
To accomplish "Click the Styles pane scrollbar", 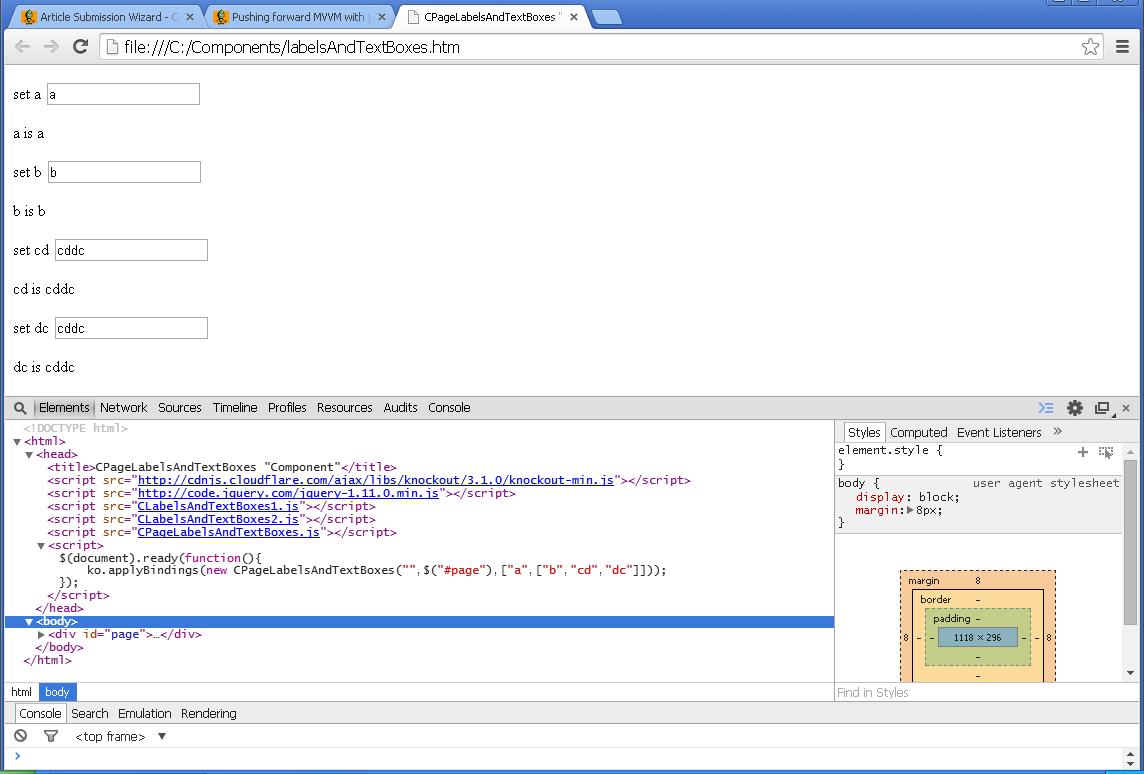I will point(1130,542).
